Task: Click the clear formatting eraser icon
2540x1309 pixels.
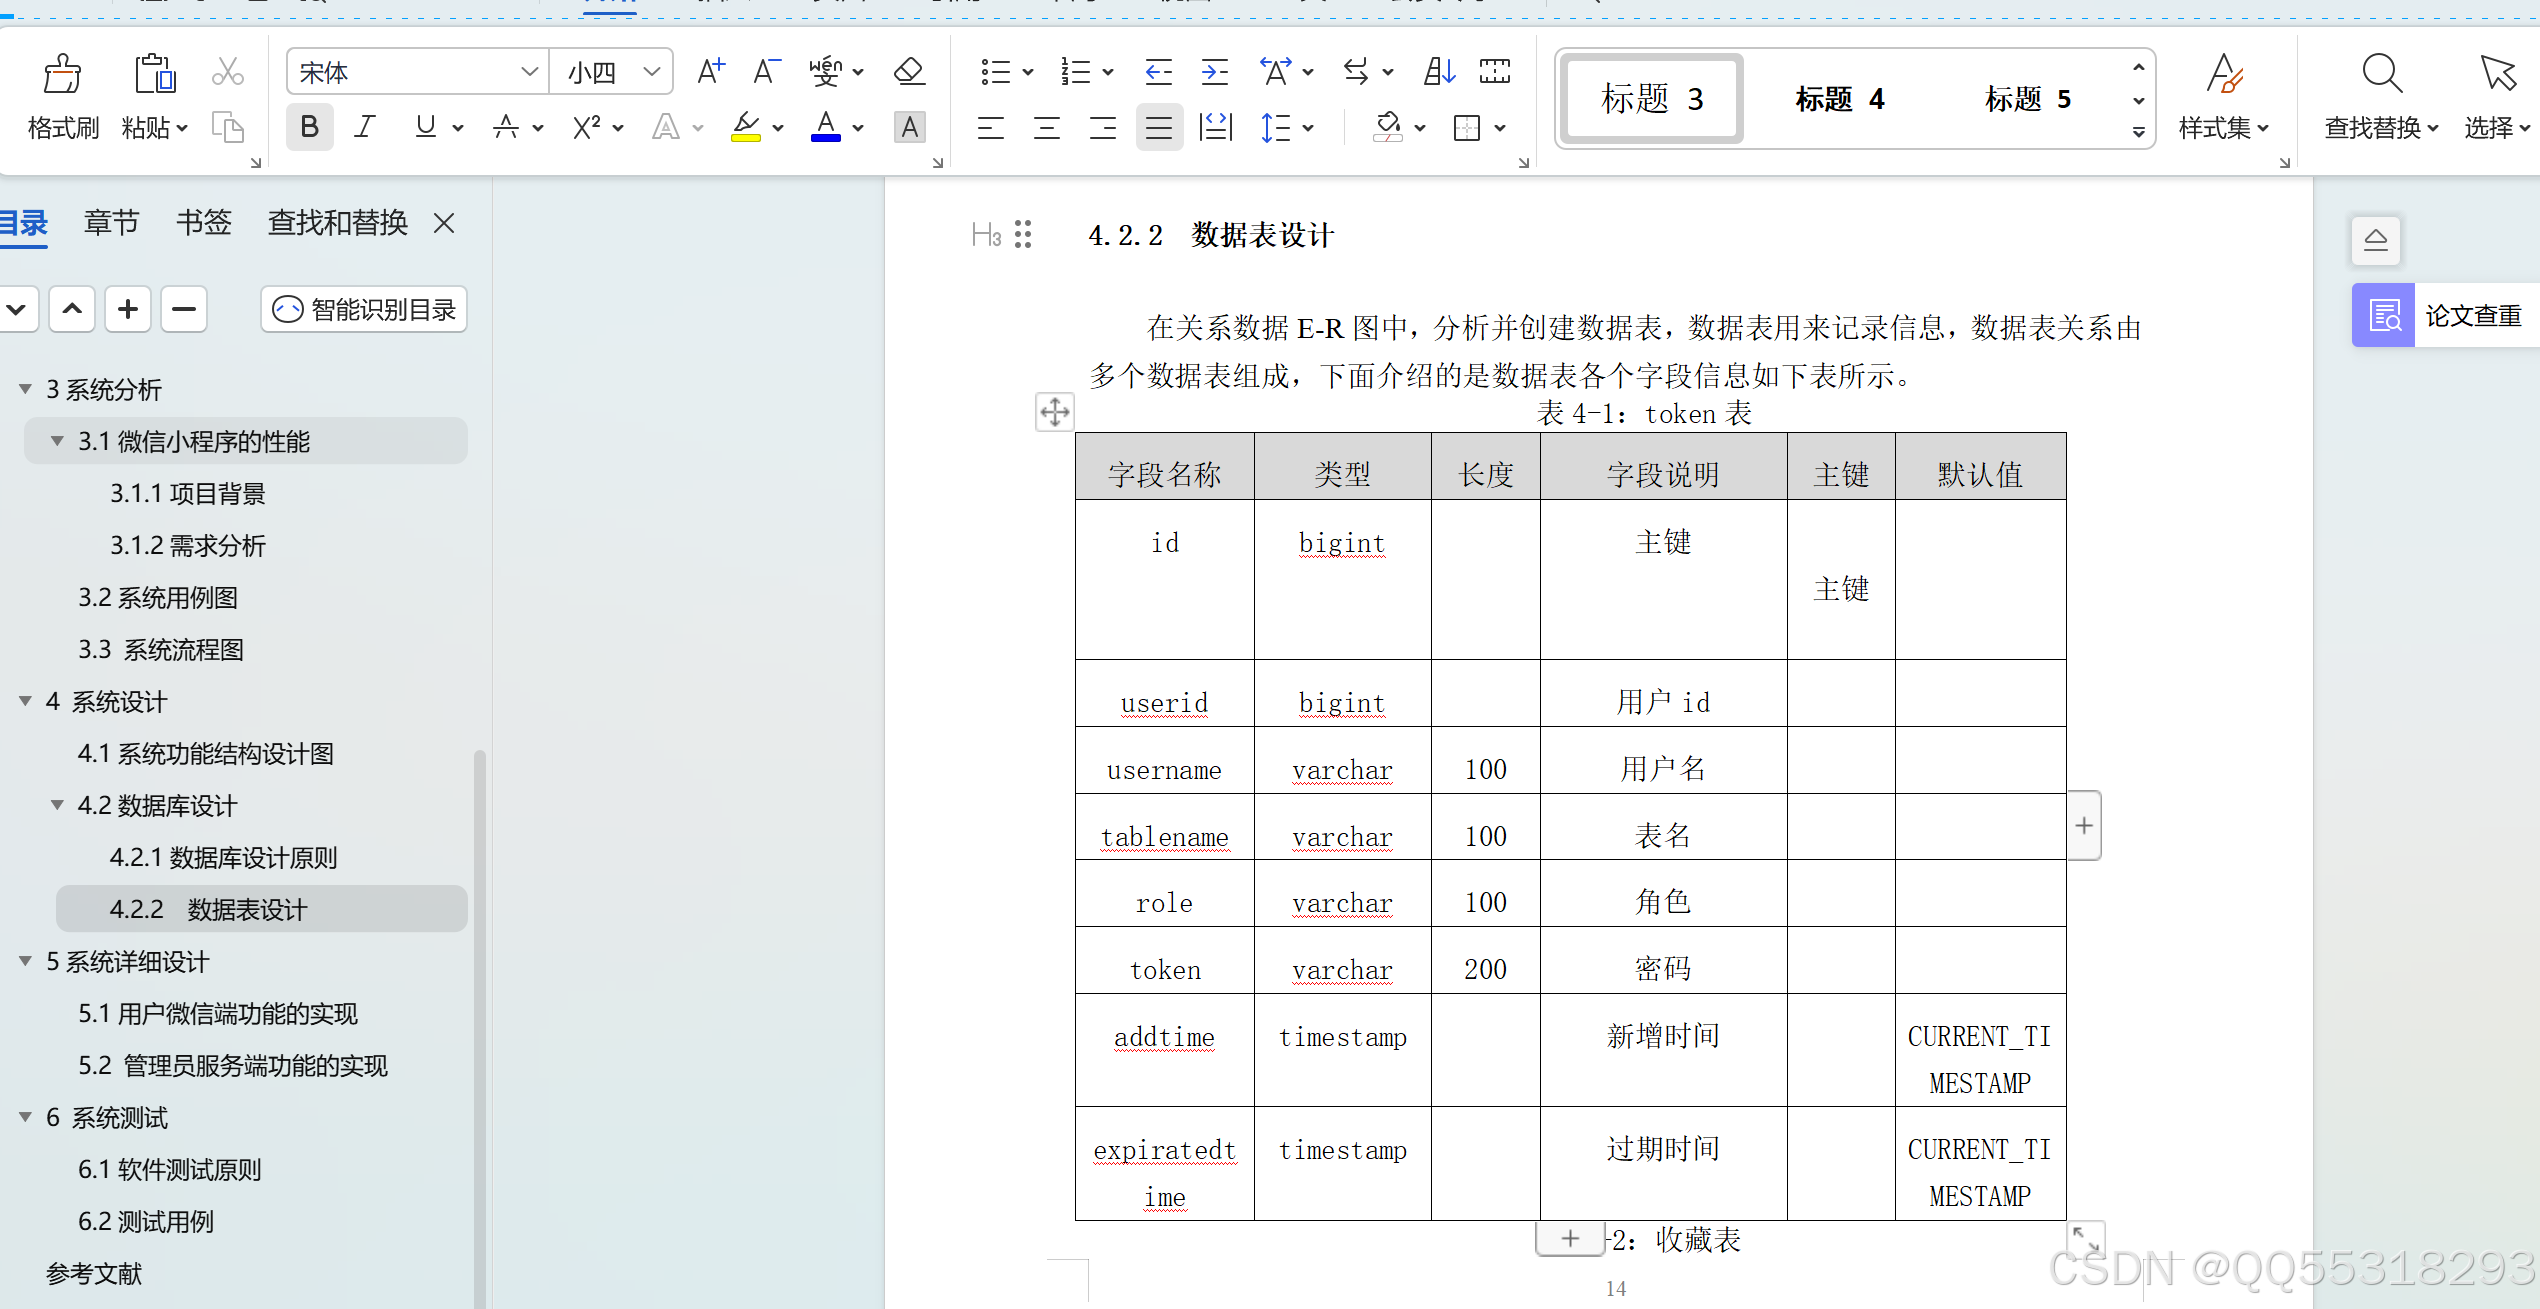Action: (x=909, y=72)
